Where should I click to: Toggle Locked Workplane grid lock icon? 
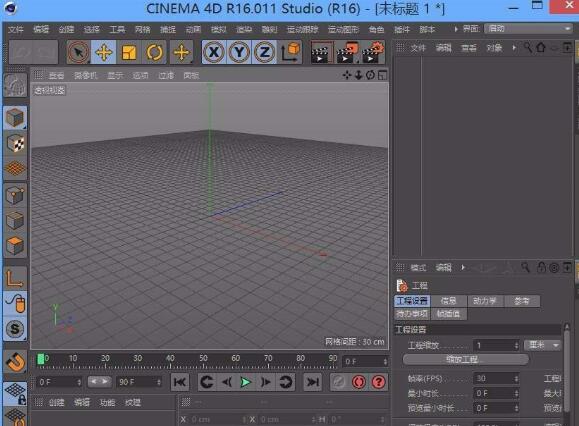tap(15, 394)
